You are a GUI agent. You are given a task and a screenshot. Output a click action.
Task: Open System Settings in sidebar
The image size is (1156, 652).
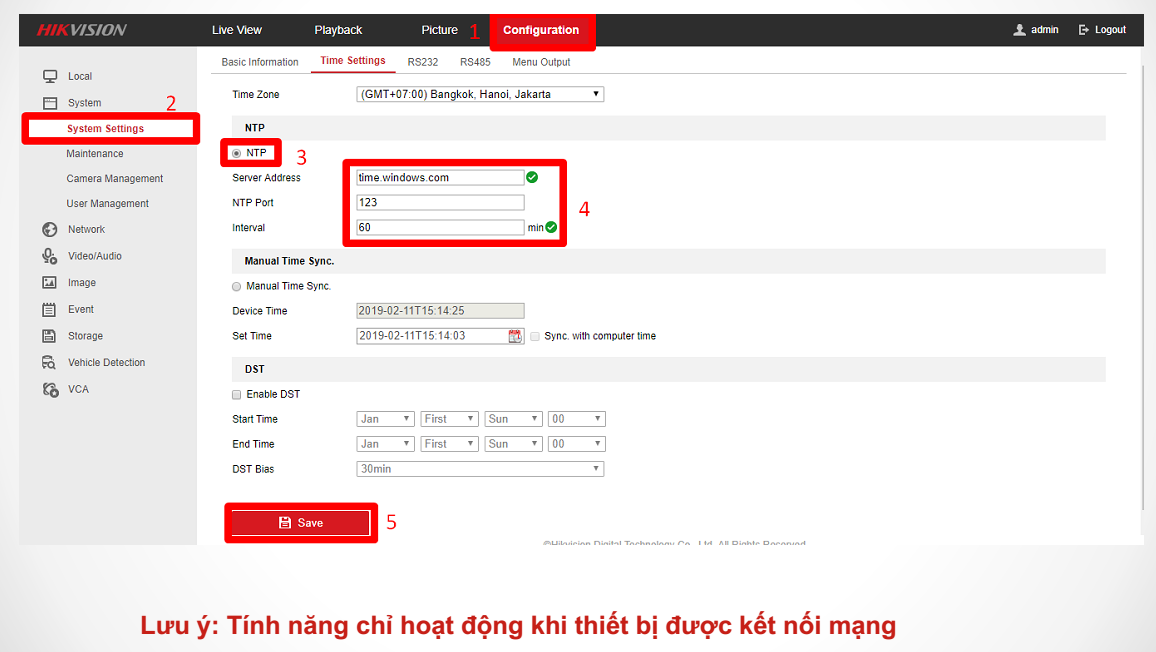pyautogui.click(x=105, y=128)
